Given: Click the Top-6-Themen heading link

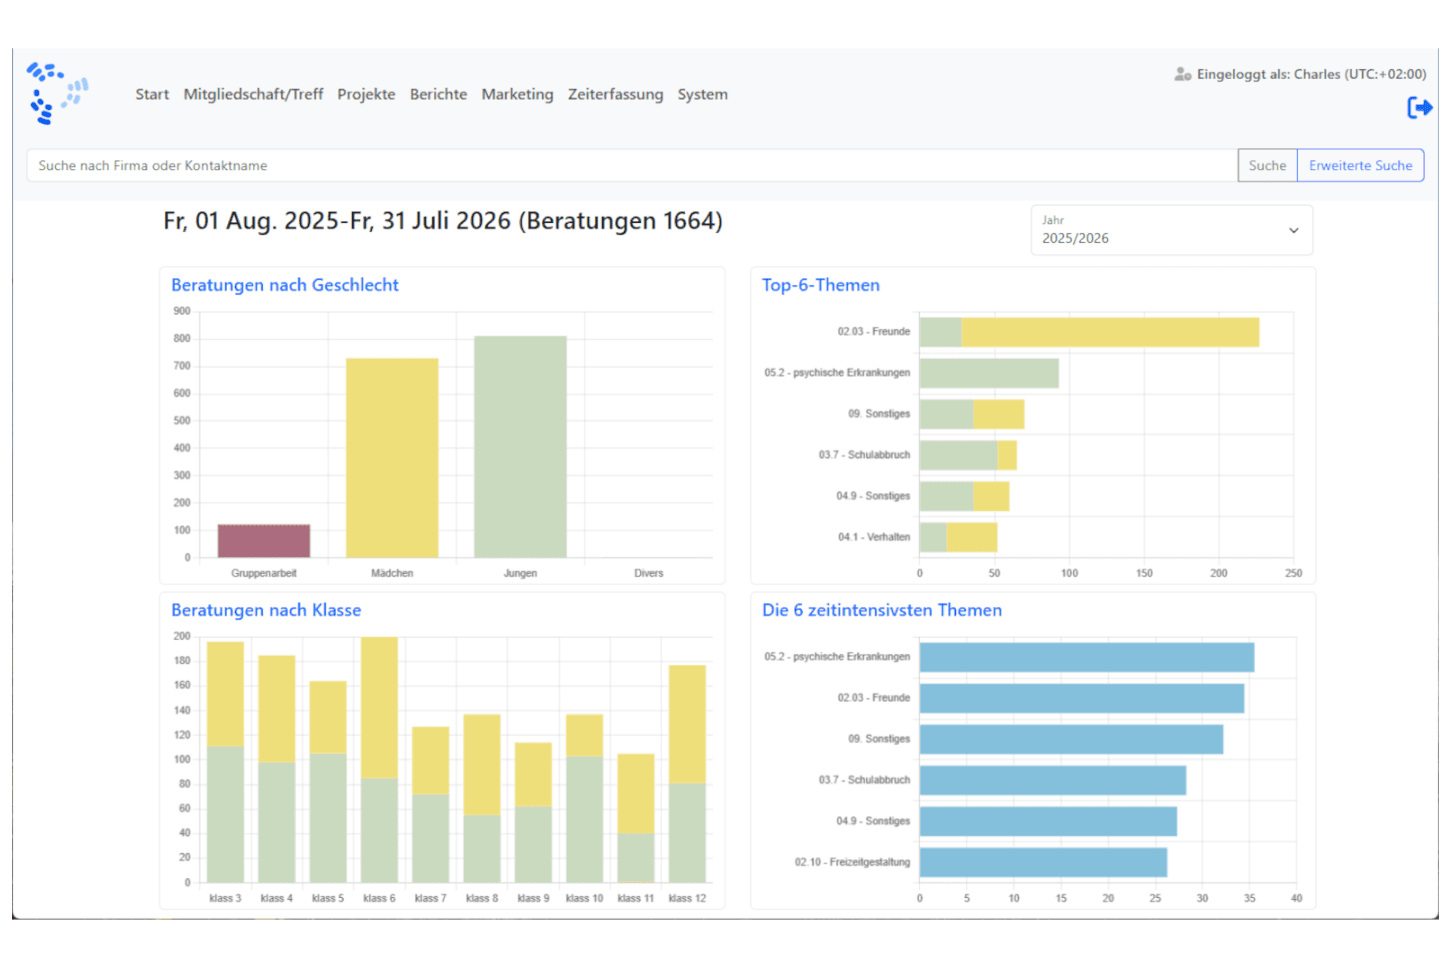Looking at the screenshot, I should (x=820, y=285).
